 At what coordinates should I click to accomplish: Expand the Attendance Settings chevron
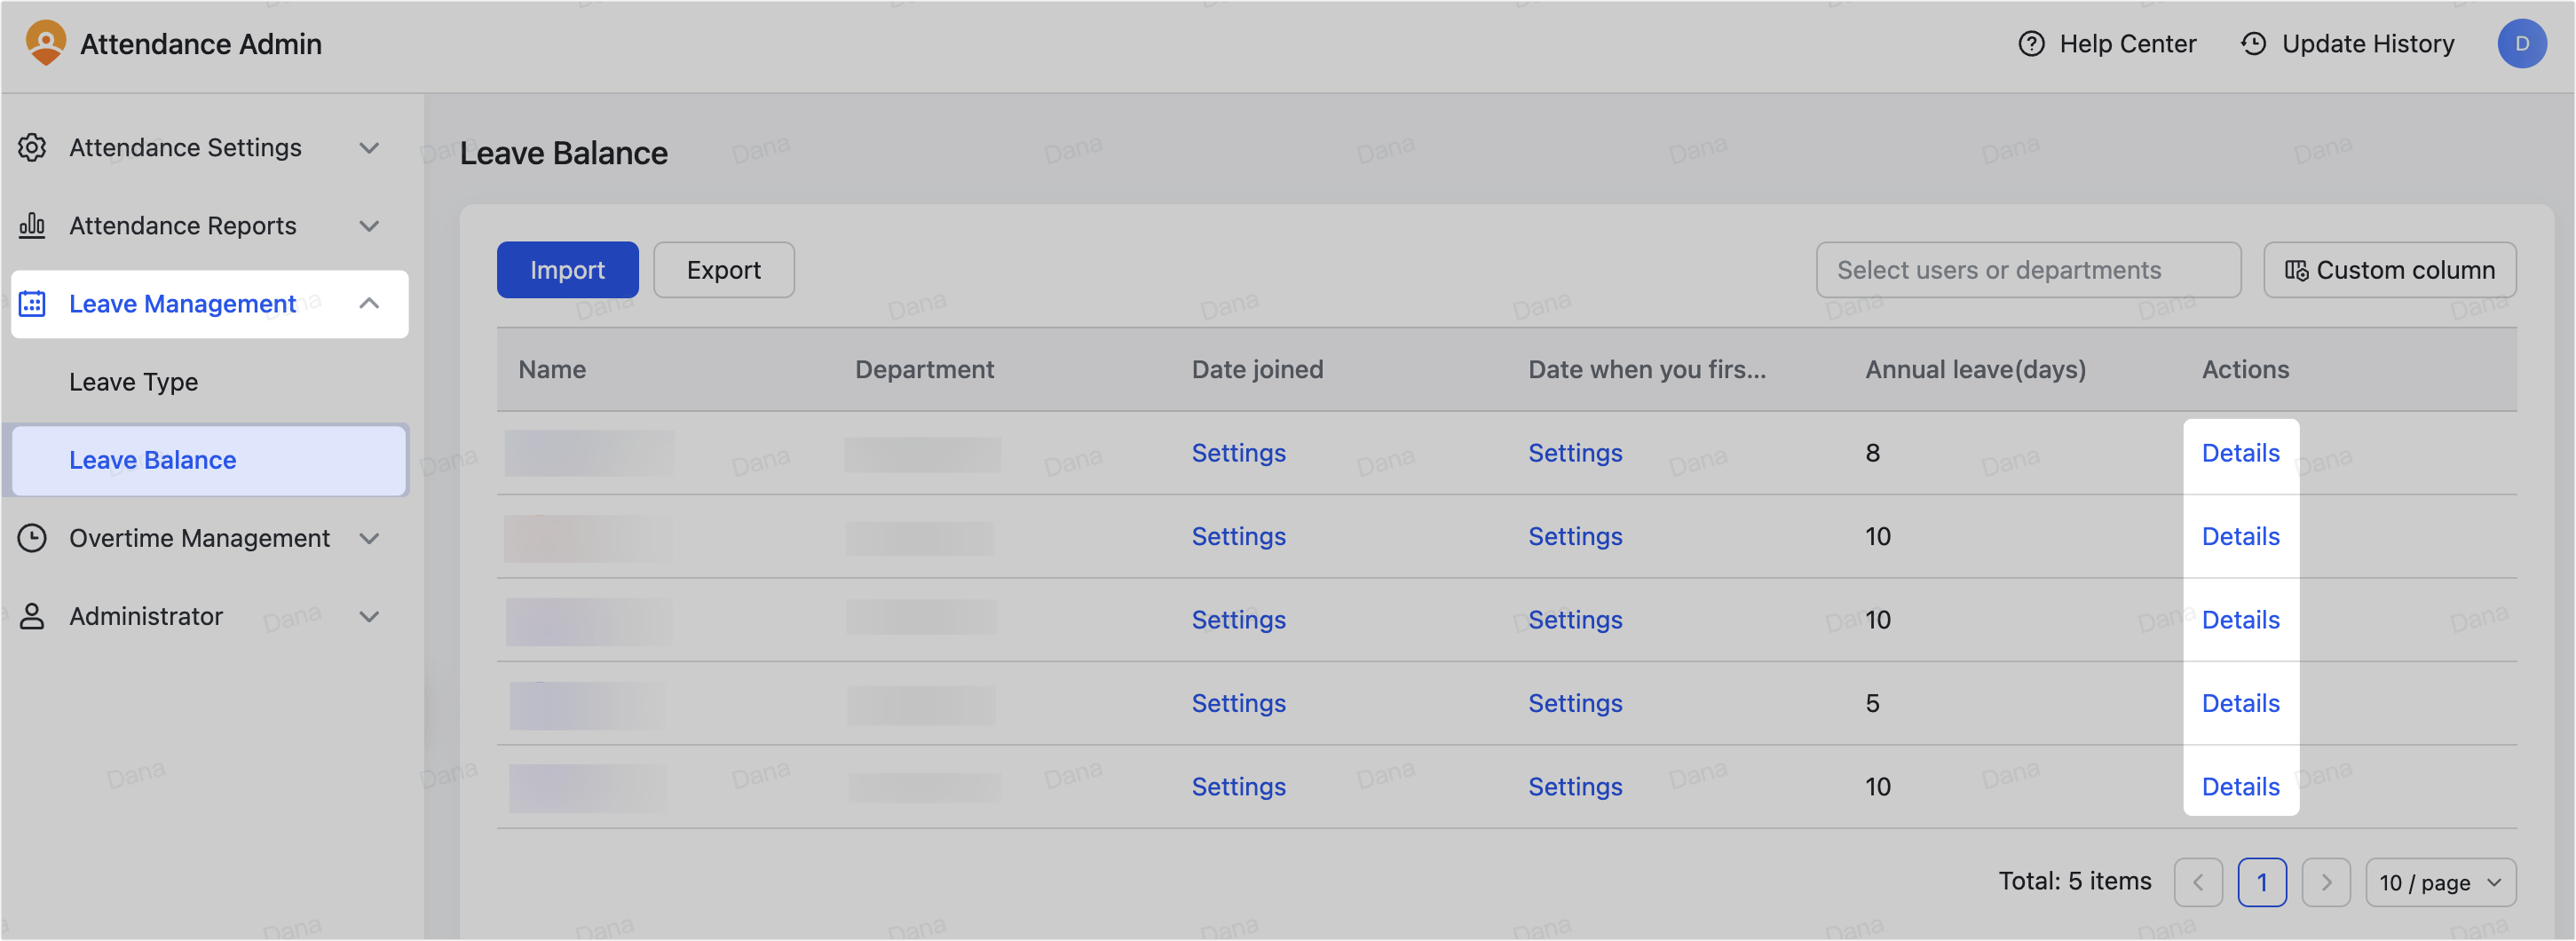pyautogui.click(x=369, y=148)
